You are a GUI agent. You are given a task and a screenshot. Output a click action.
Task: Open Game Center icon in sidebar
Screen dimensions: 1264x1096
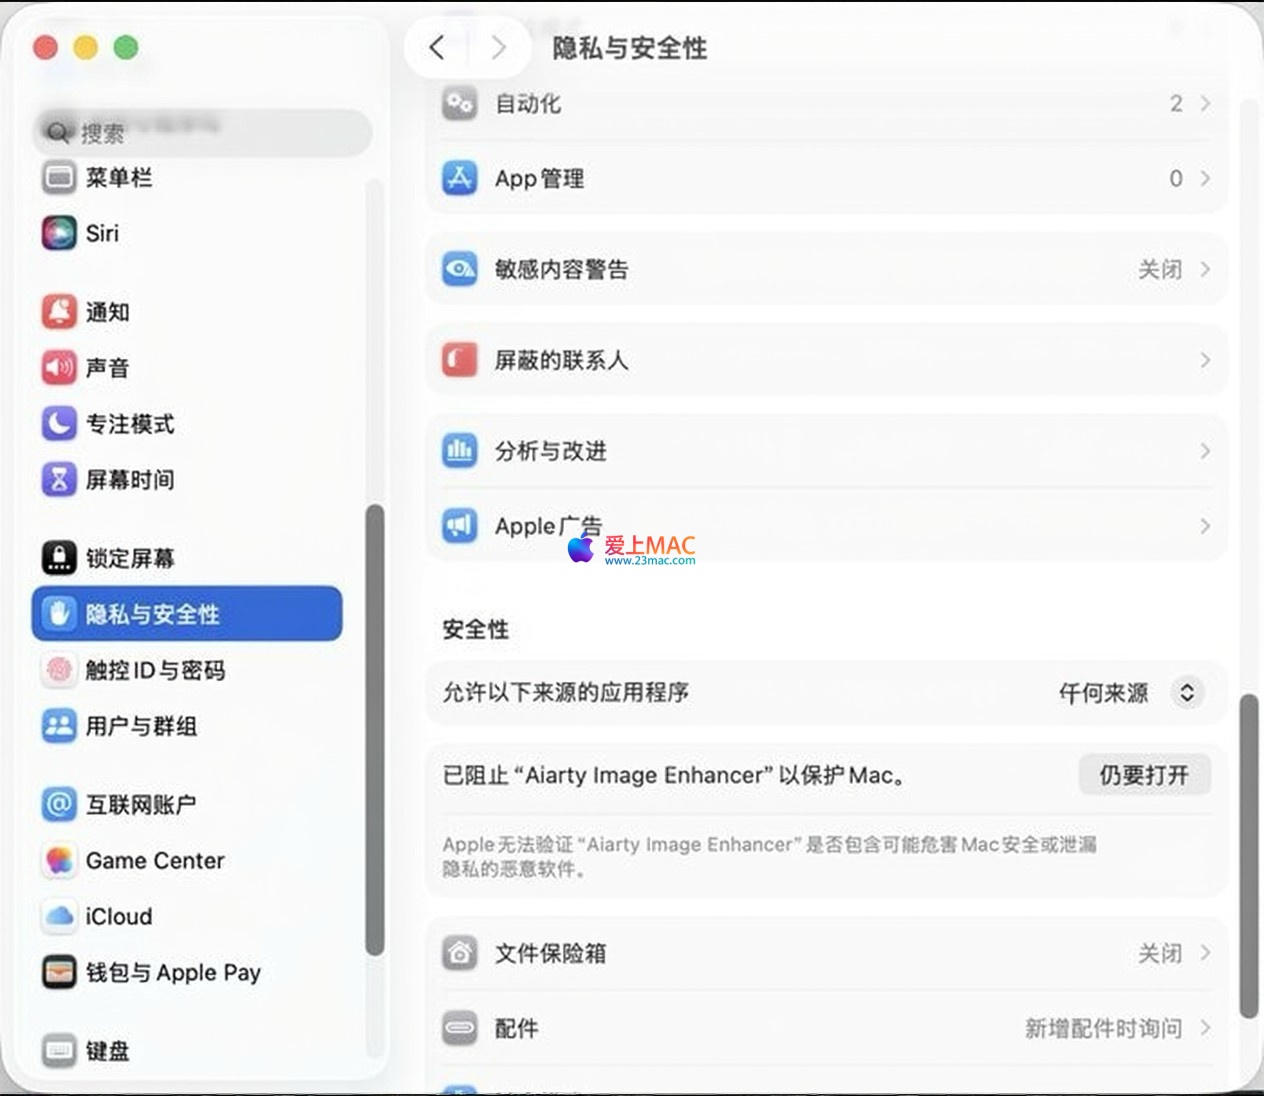click(x=59, y=860)
